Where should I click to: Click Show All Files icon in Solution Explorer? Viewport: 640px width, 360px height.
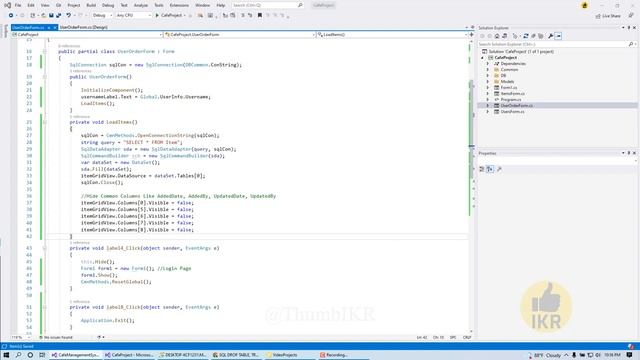pos(541,36)
